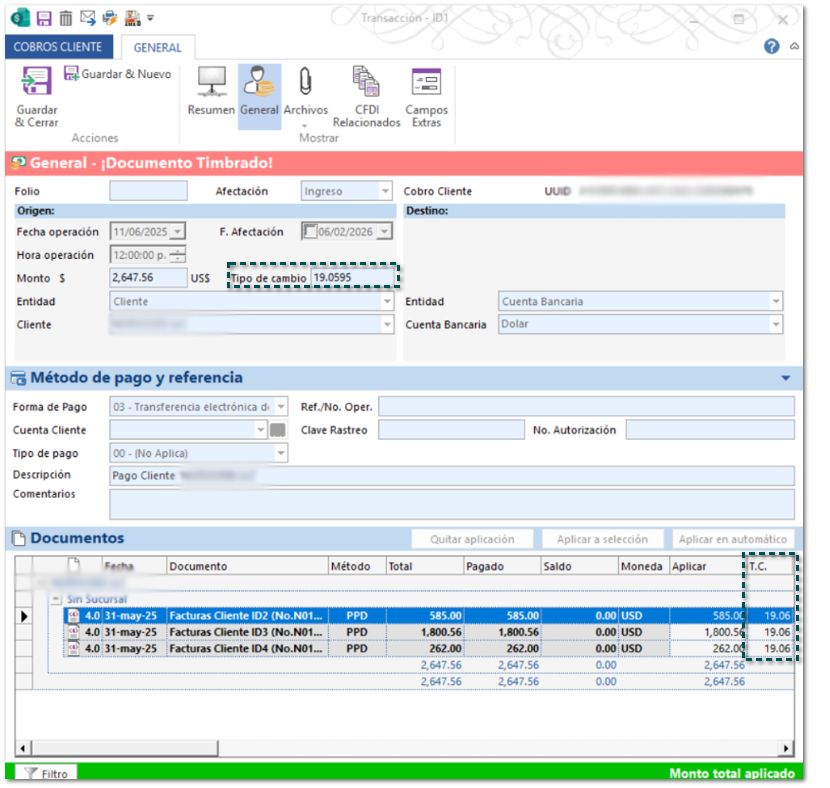Toggle the F. Afectación date checkbox
This screenshot has height=788, width=830.
coord(311,231)
